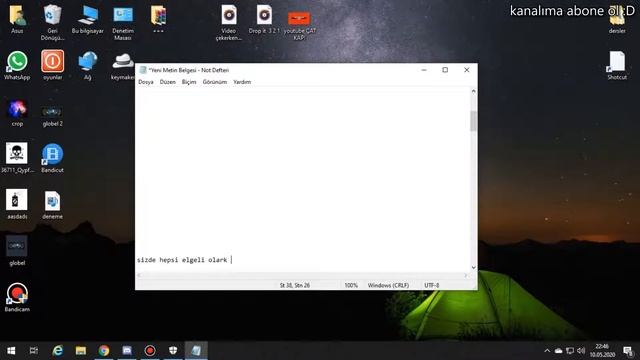The height and width of the screenshot is (360, 640).
Task: Select the globel 2 desktop icon
Action: point(52,116)
